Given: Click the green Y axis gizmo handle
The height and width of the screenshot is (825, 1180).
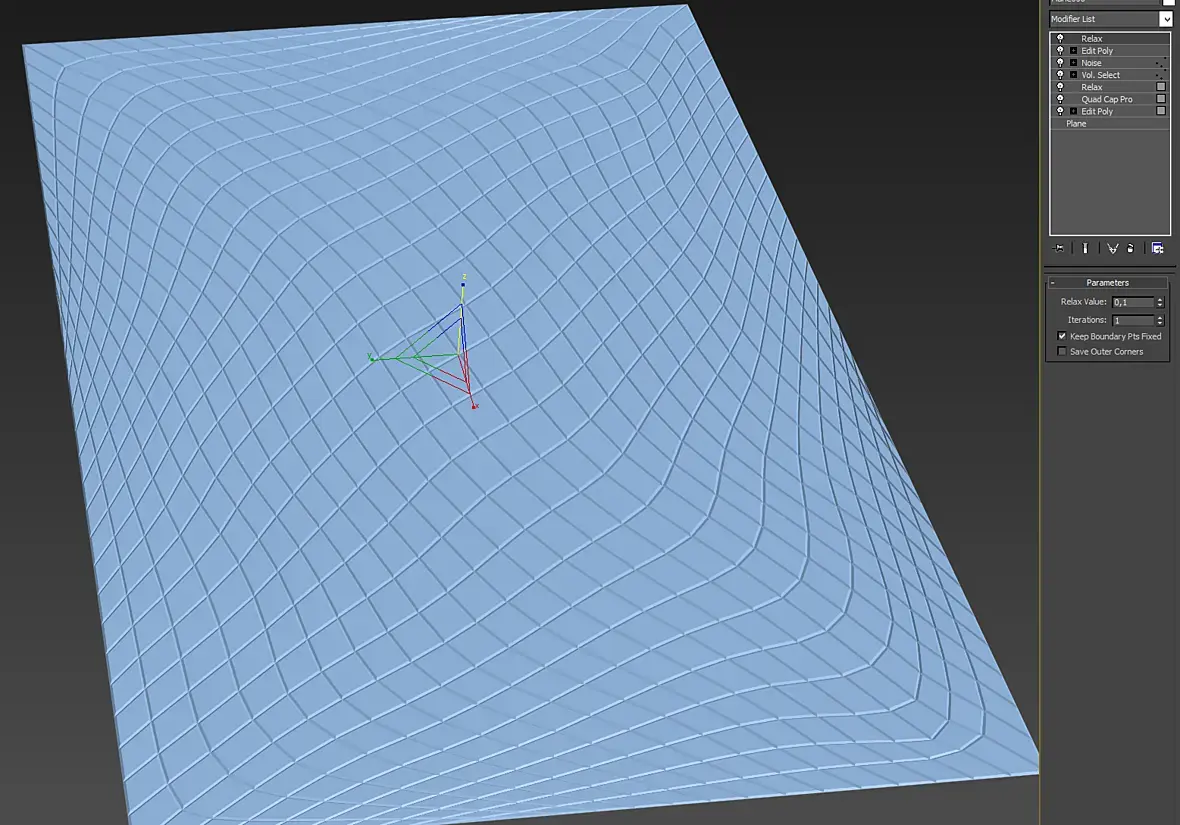Looking at the screenshot, I should click(372, 358).
